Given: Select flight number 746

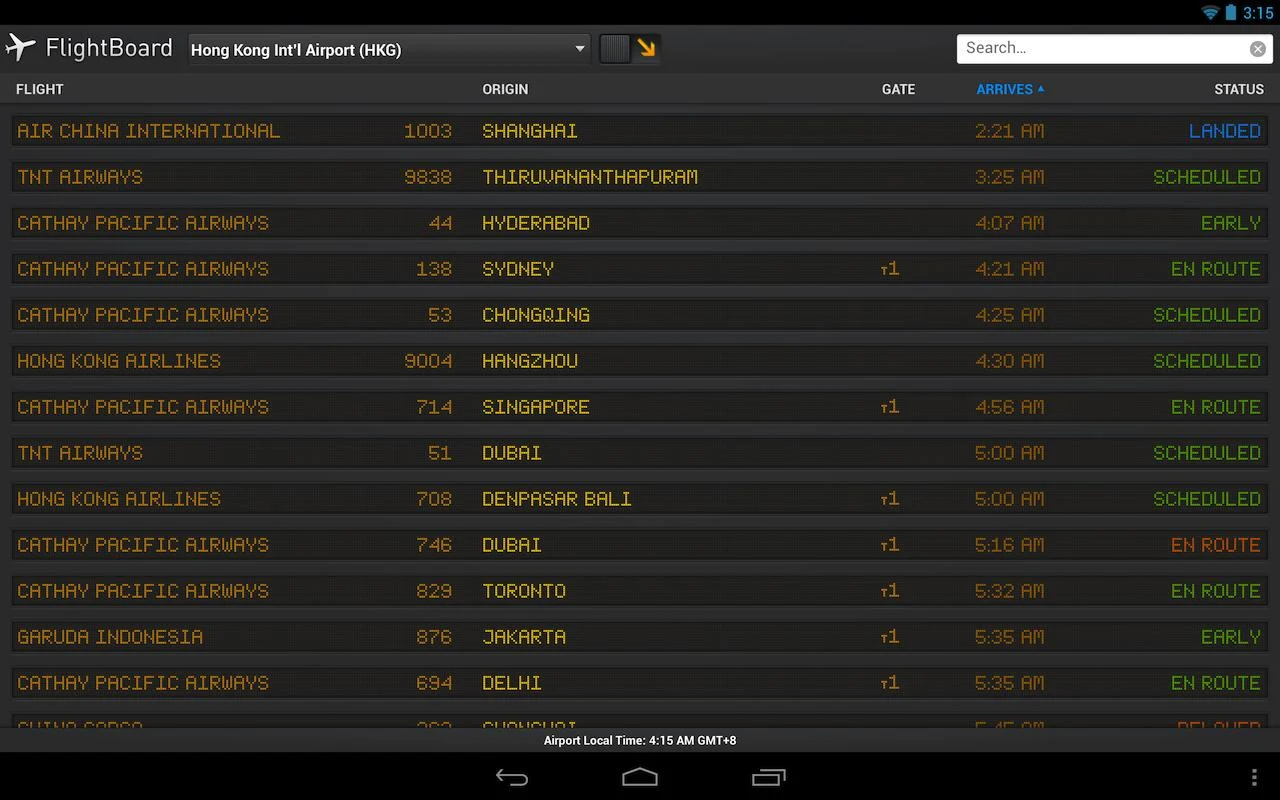Looking at the screenshot, I should pos(434,545).
